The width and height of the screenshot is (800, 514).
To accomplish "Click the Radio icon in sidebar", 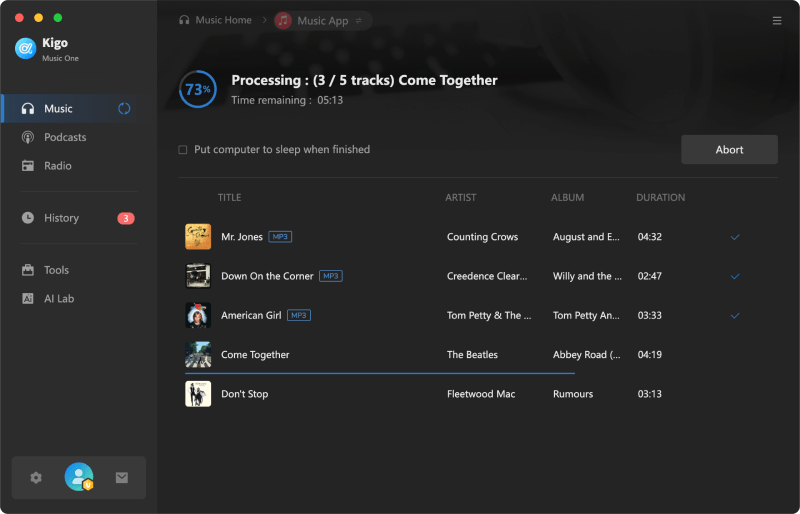I will [28, 166].
